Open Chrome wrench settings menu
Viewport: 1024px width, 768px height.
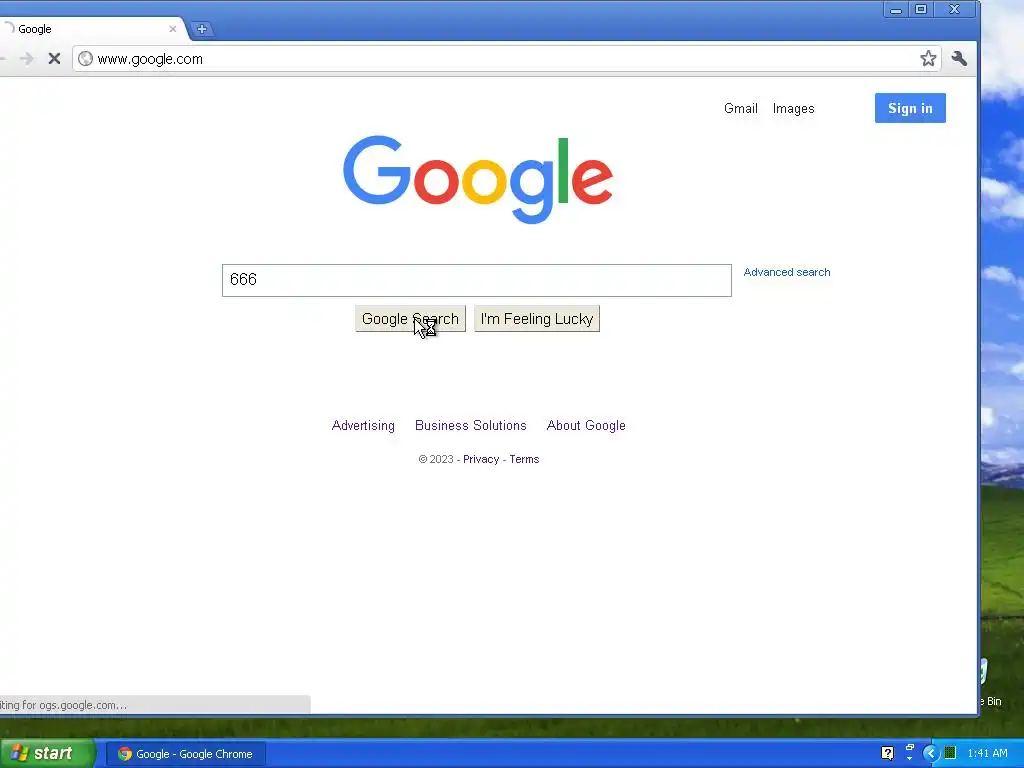pyautogui.click(x=959, y=59)
